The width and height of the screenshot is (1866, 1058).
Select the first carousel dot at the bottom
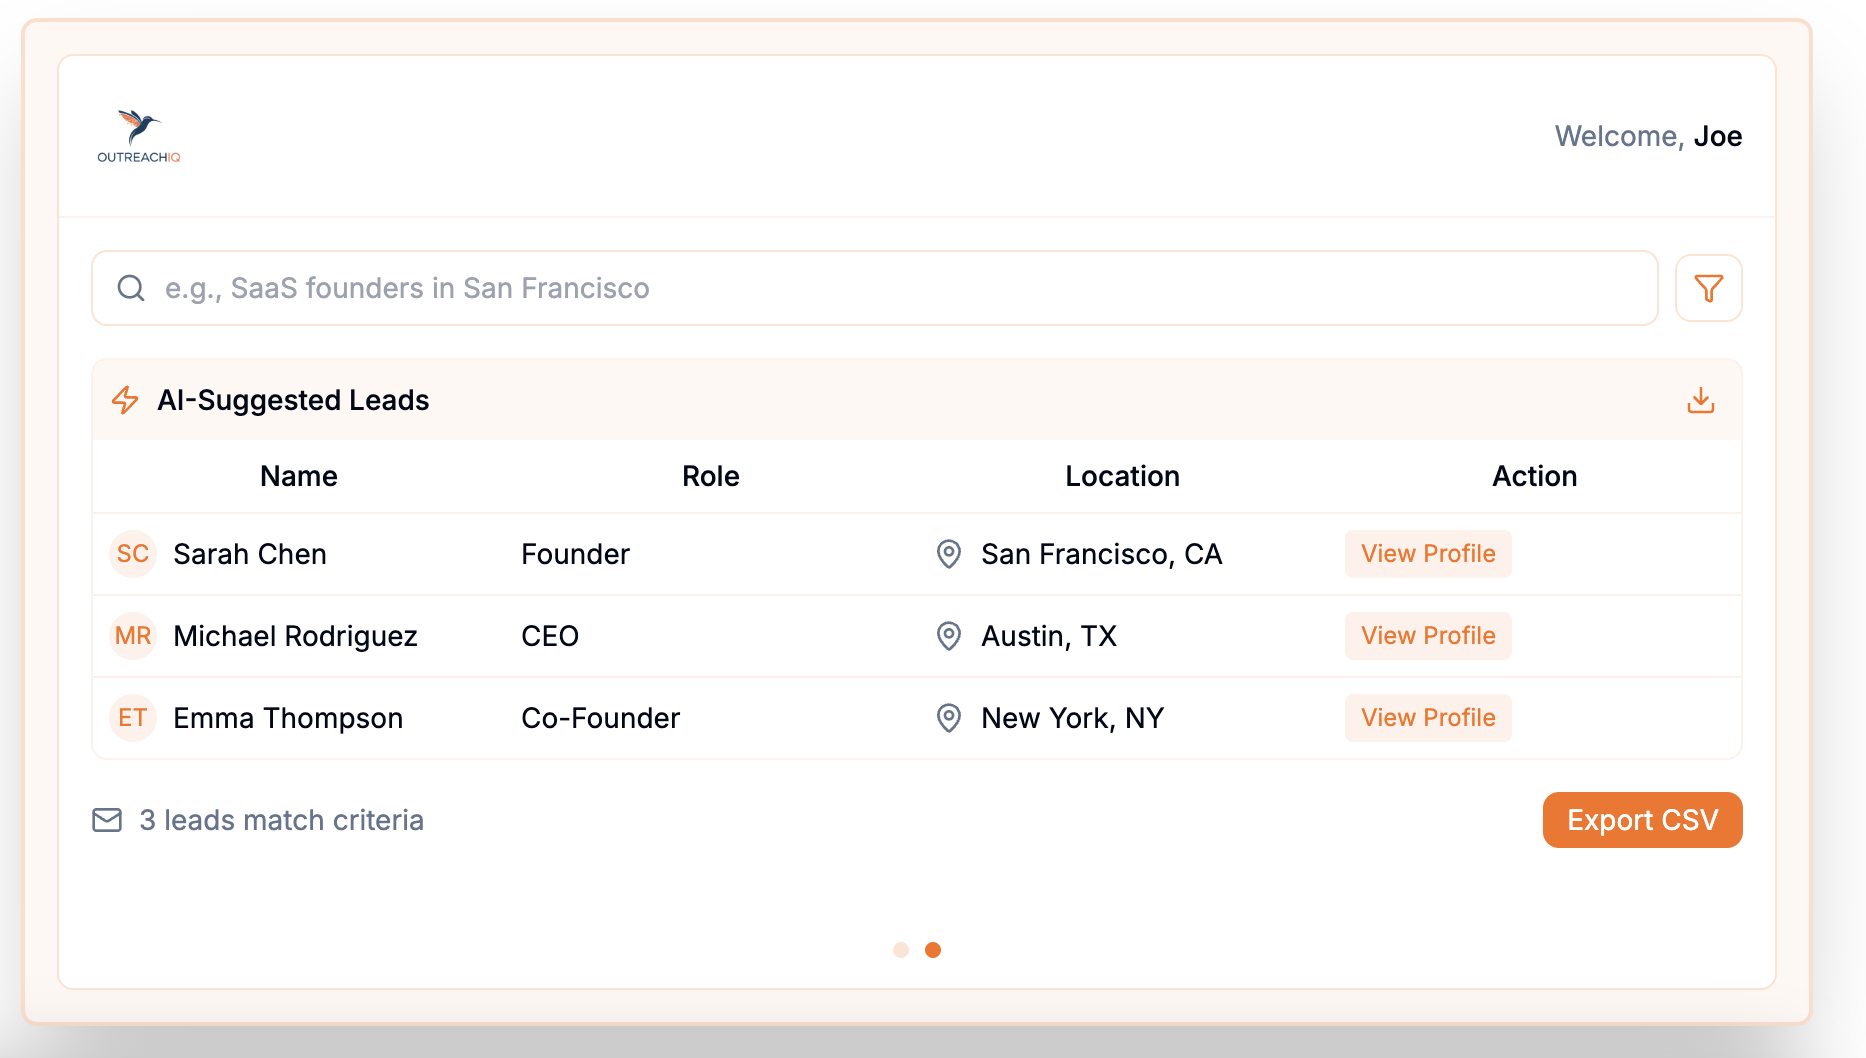(901, 950)
